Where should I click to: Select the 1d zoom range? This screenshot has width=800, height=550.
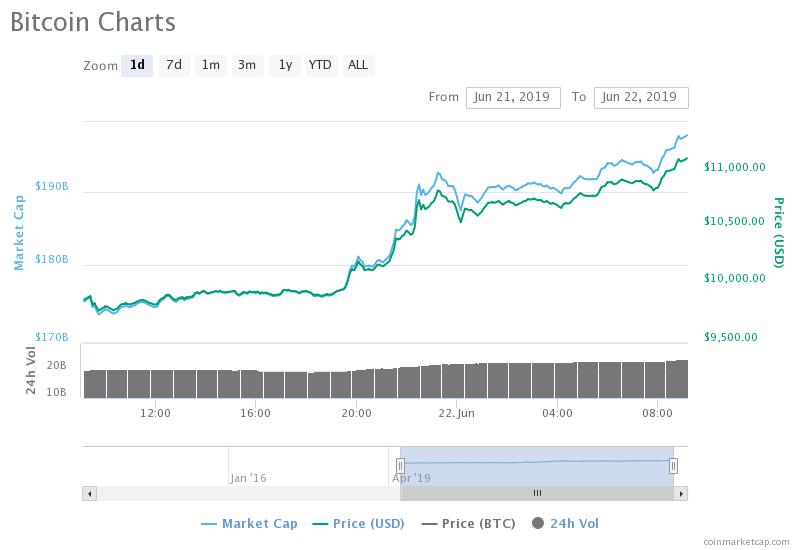click(137, 65)
